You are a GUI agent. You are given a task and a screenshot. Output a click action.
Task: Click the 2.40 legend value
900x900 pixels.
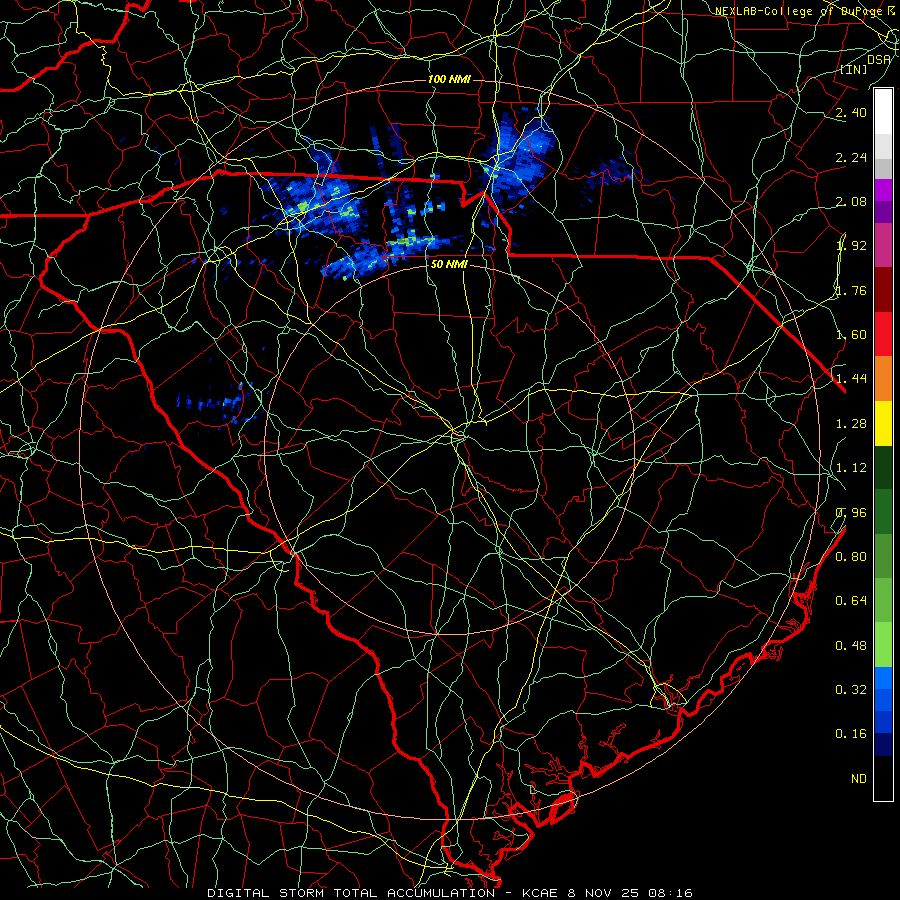point(851,112)
